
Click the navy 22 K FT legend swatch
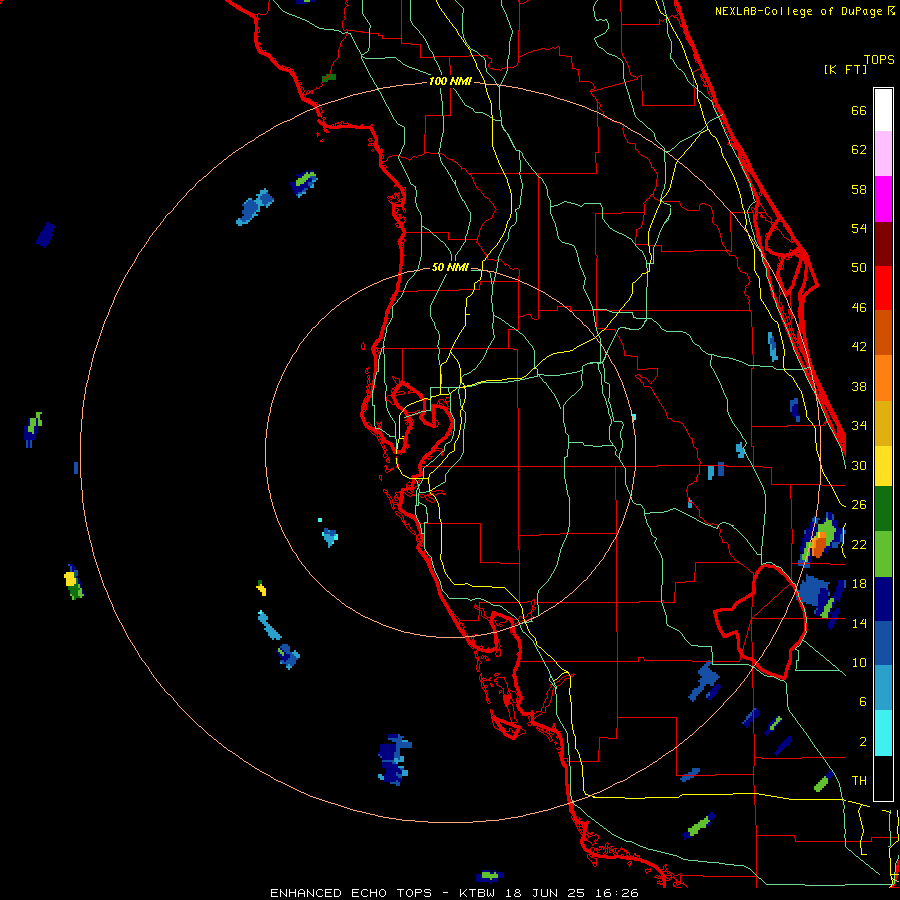pos(883,599)
